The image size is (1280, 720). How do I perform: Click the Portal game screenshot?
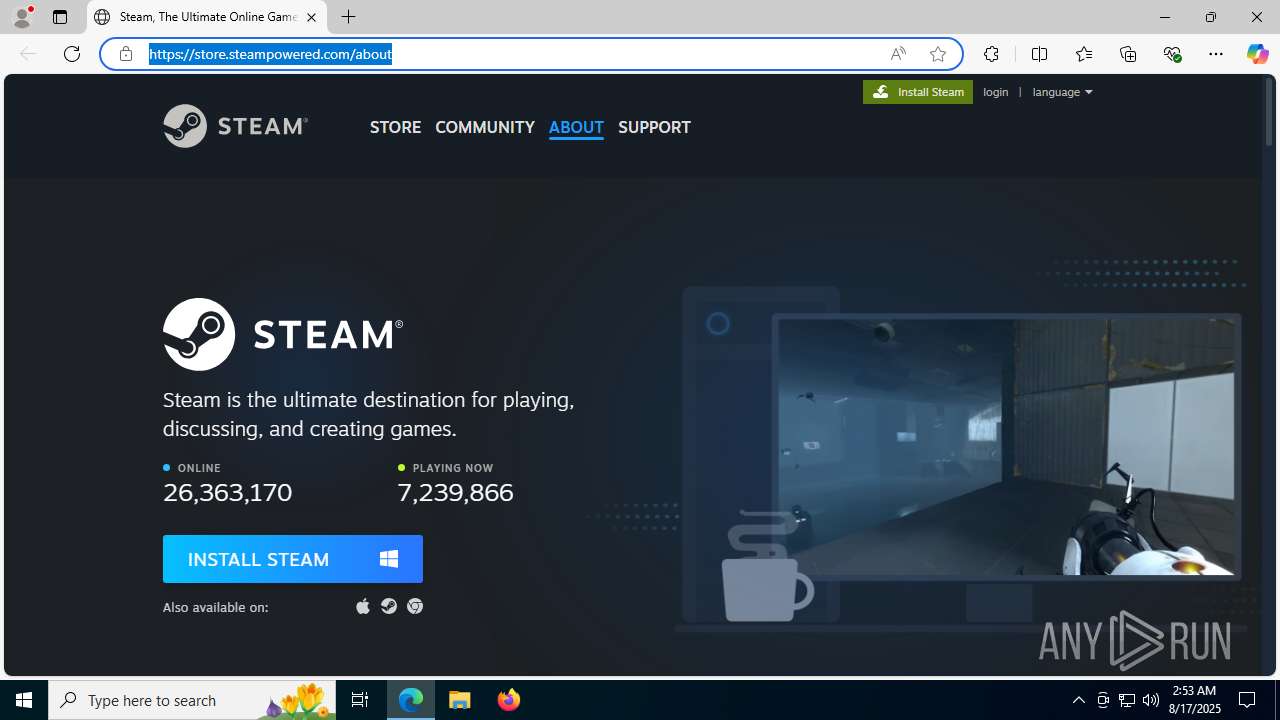click(1006, 446)
